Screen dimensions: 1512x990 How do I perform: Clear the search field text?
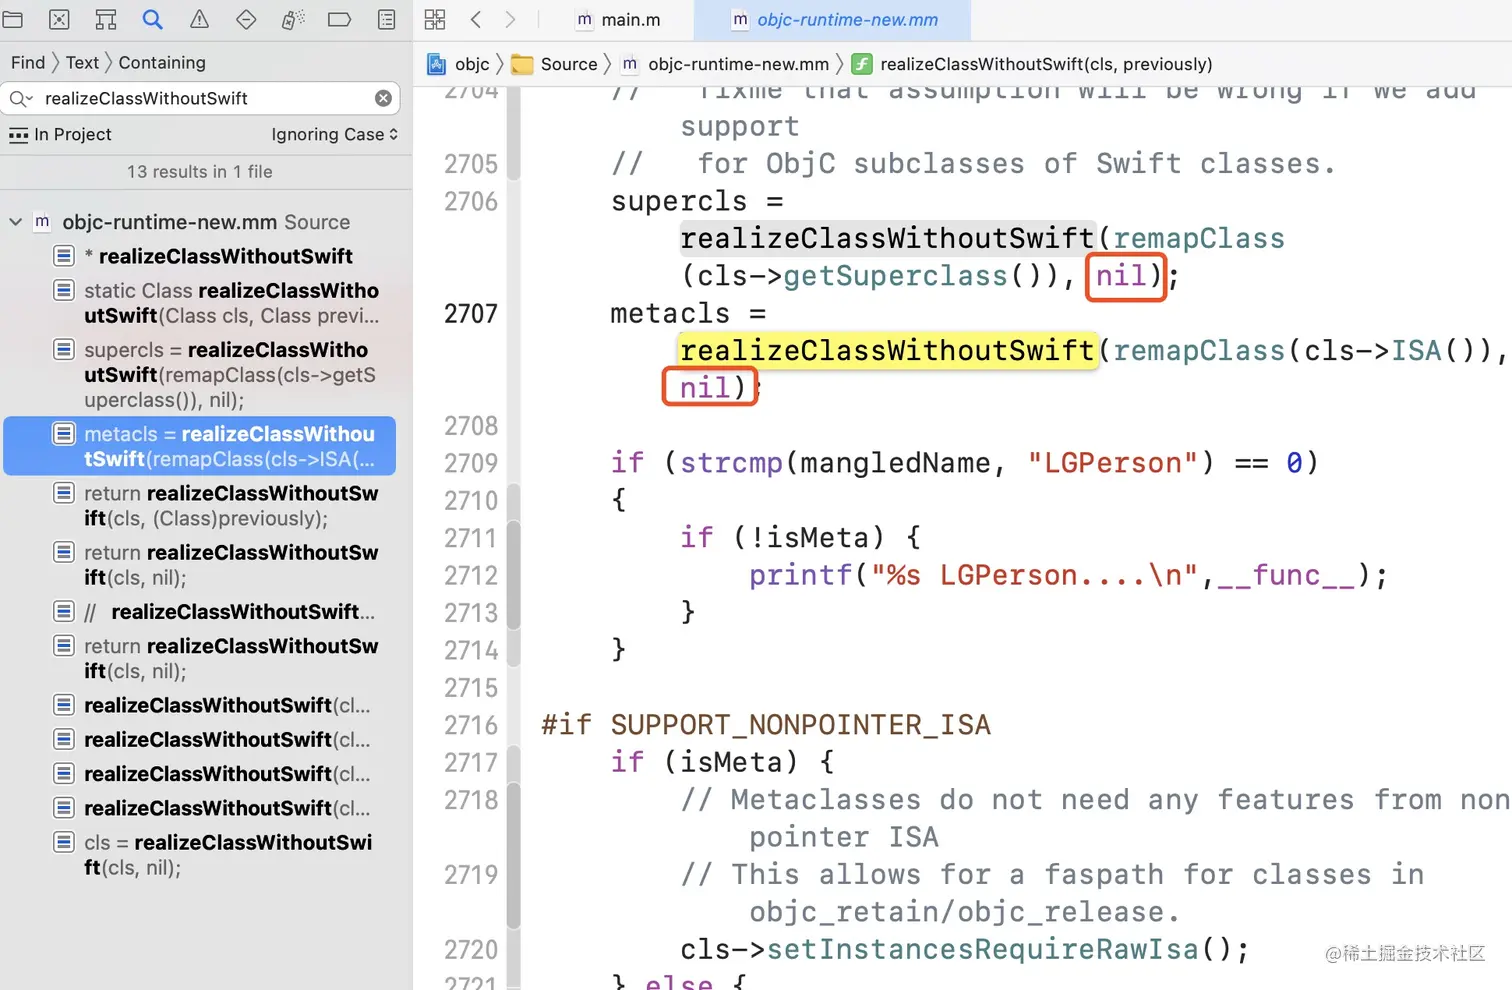(x=383, y=98)
